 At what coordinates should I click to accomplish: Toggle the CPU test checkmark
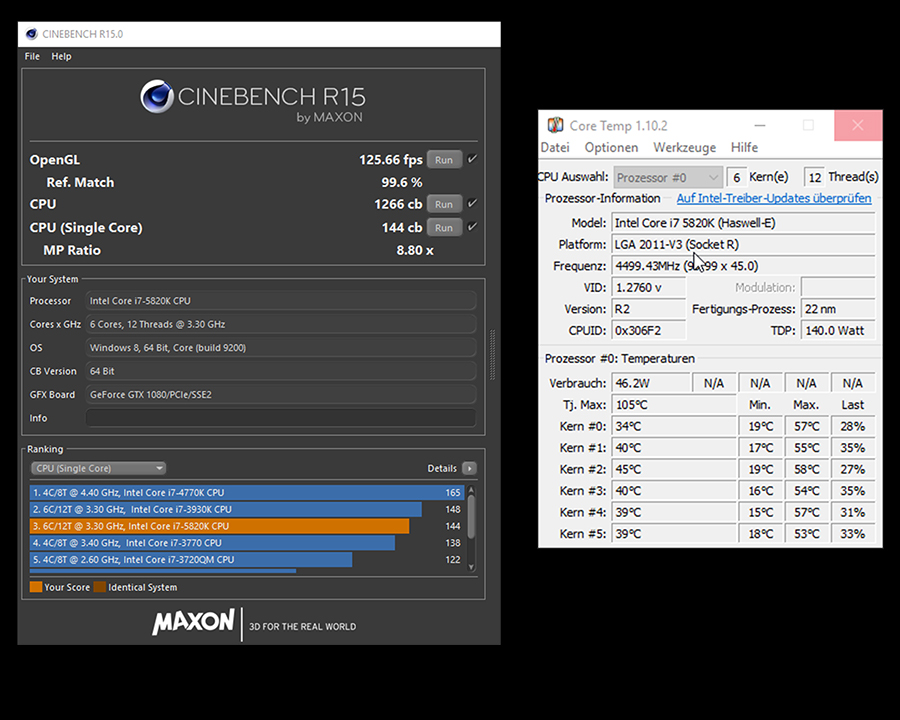coord(472,203)
